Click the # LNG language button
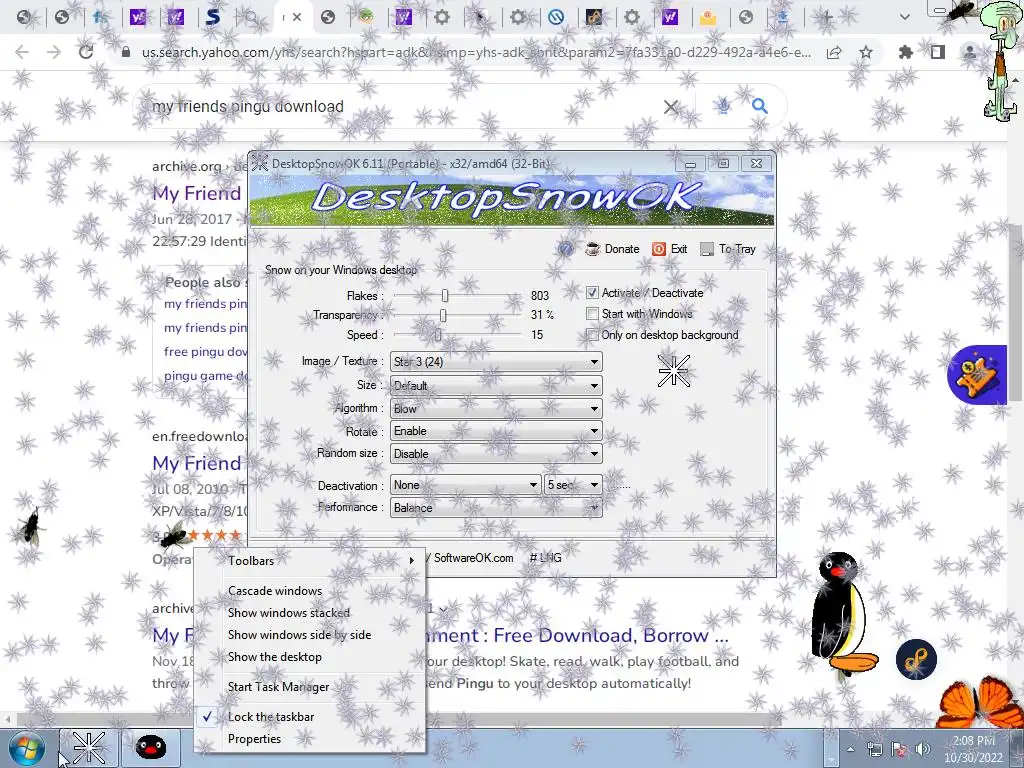This screenshot has height=768, width=1024. (545, 558)
